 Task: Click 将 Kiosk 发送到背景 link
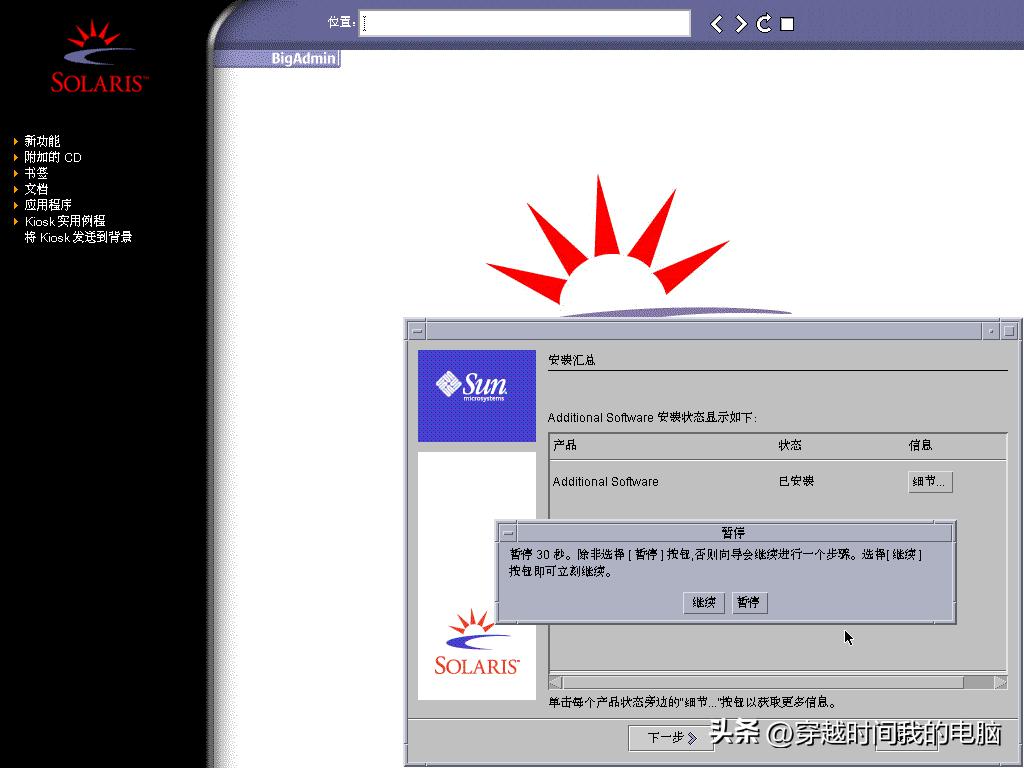point(78,237)
